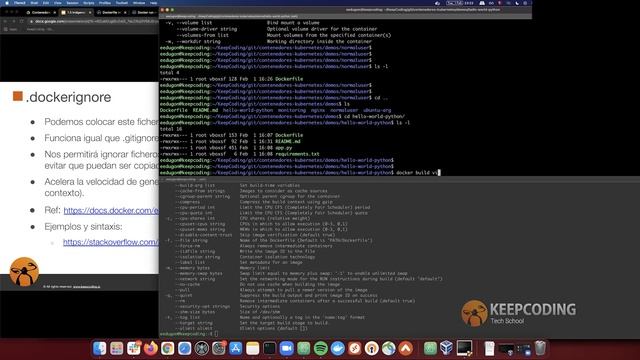Open the Session menu

pos(72,3)
